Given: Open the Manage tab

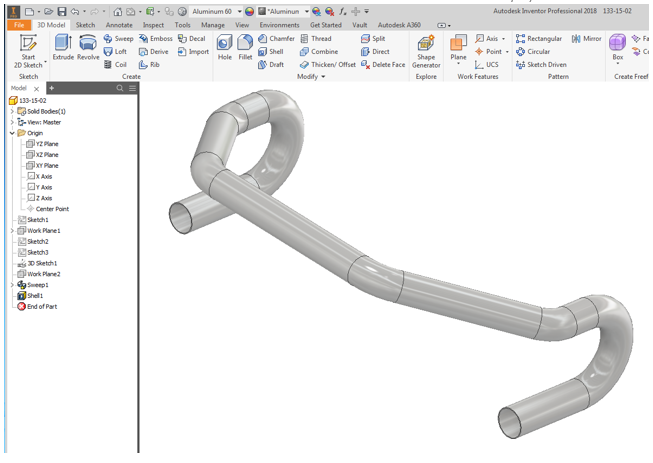Looking at the screenshot, I should [x=213, y=25].
